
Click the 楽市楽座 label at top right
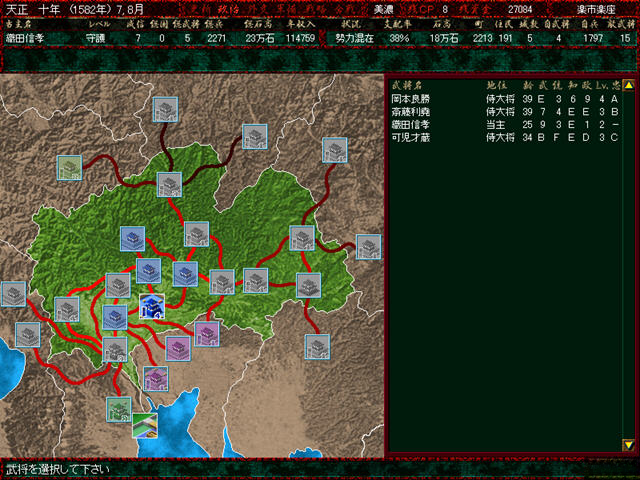pyautogui.click(x=596, y=9)
